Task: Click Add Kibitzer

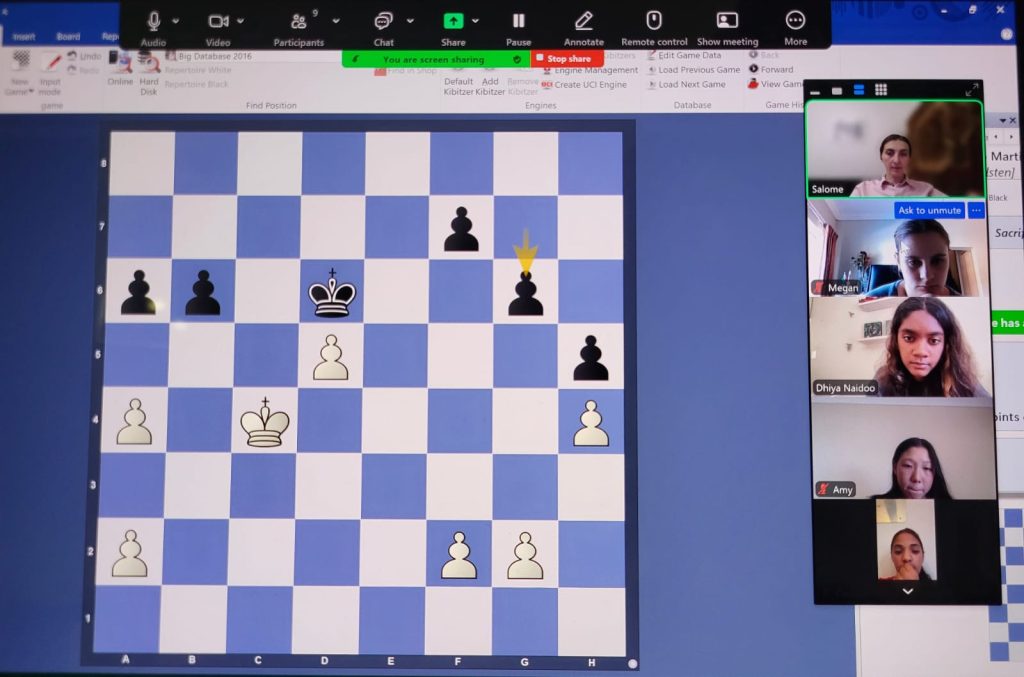Action: coord(490,86)
